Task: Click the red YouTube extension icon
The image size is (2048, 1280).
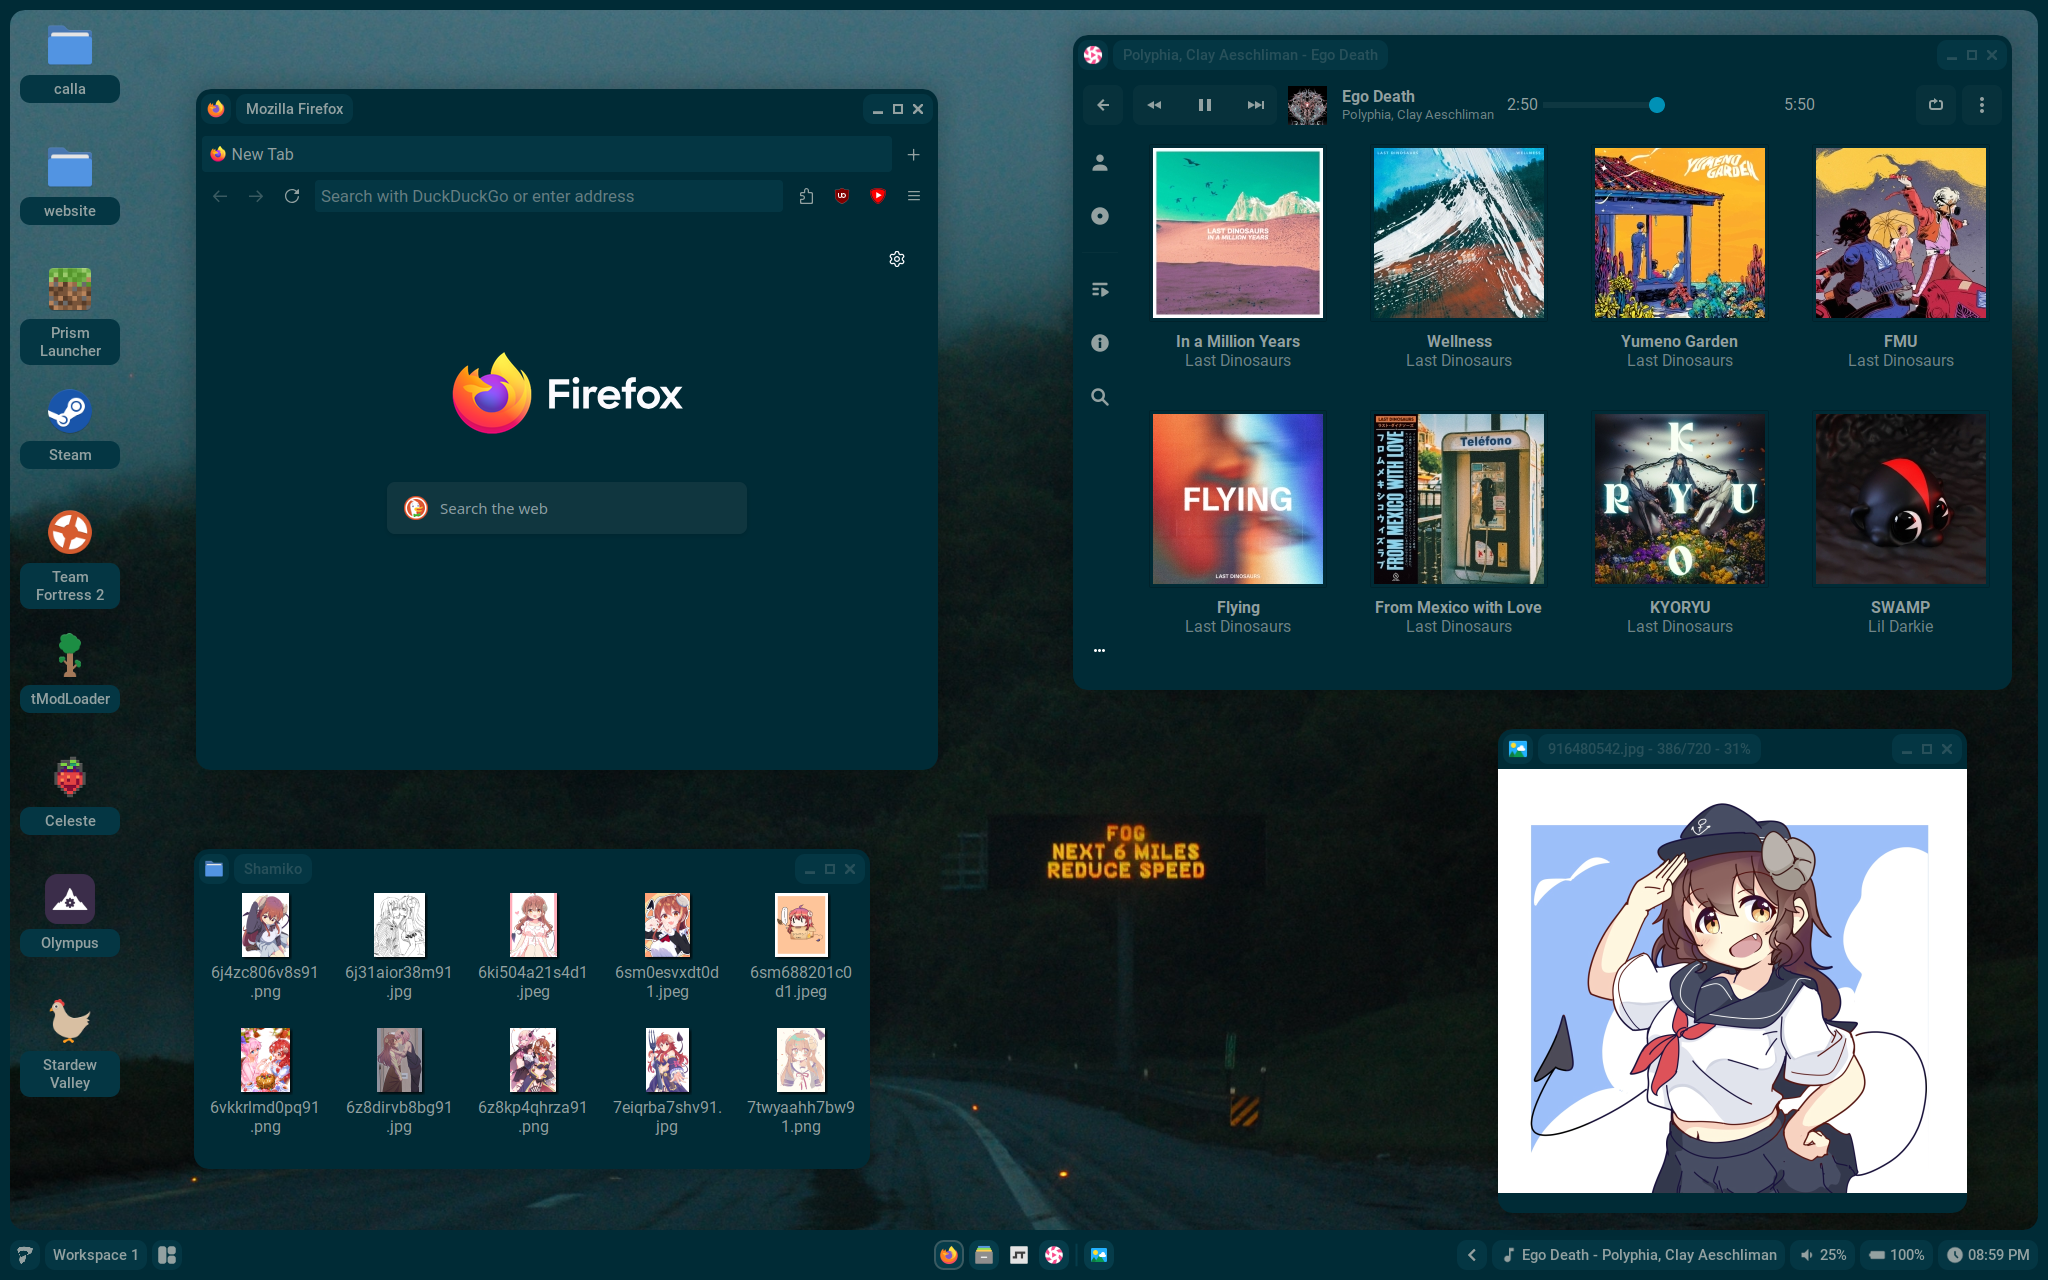Action: (x=878, y=196)
